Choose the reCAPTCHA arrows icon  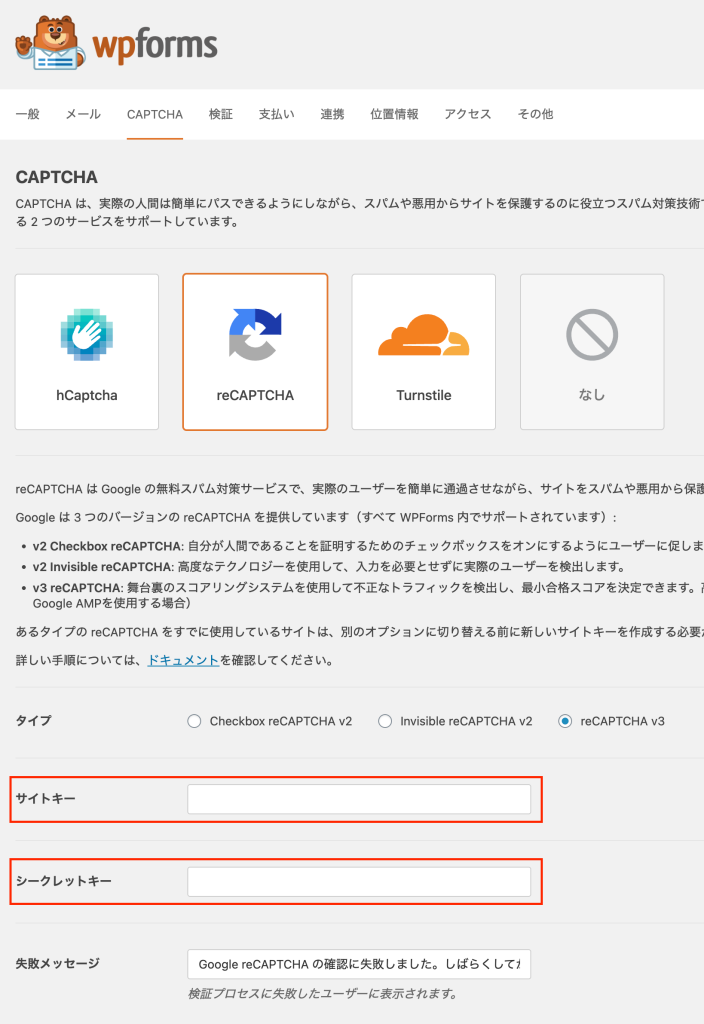255,334
